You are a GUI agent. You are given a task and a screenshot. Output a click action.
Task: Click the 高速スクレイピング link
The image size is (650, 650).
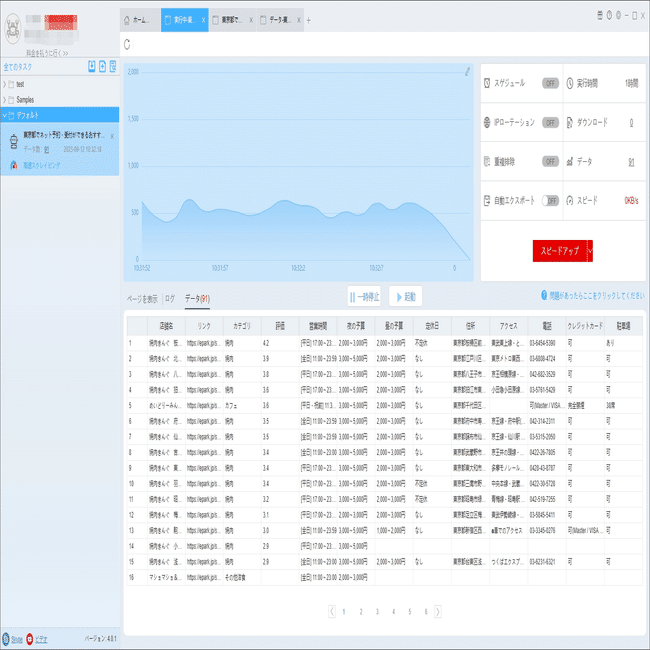pyautogui.click(x=41, y=165)
